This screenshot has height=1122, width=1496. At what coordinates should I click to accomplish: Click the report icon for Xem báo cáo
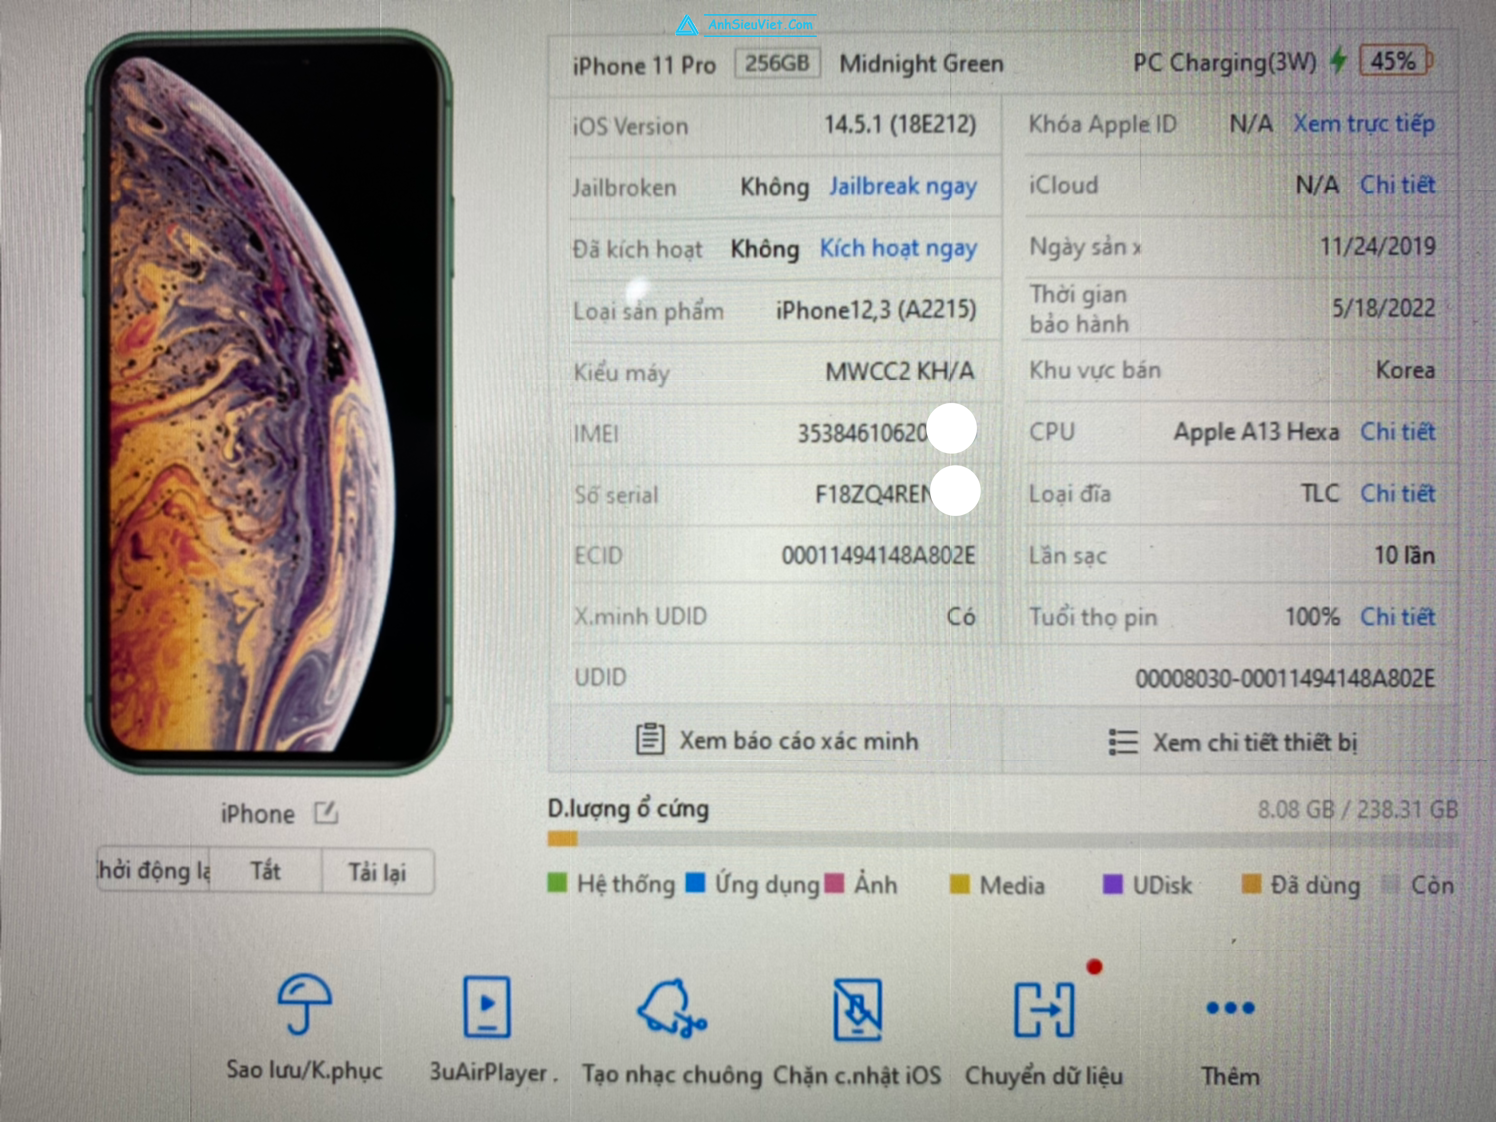650,740
